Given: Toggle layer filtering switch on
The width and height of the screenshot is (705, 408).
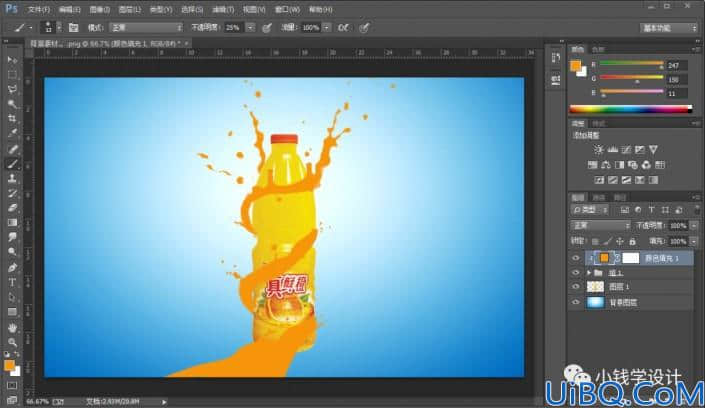Looking at the screenshot, I should pyautogui.click(x=696, y=210).
